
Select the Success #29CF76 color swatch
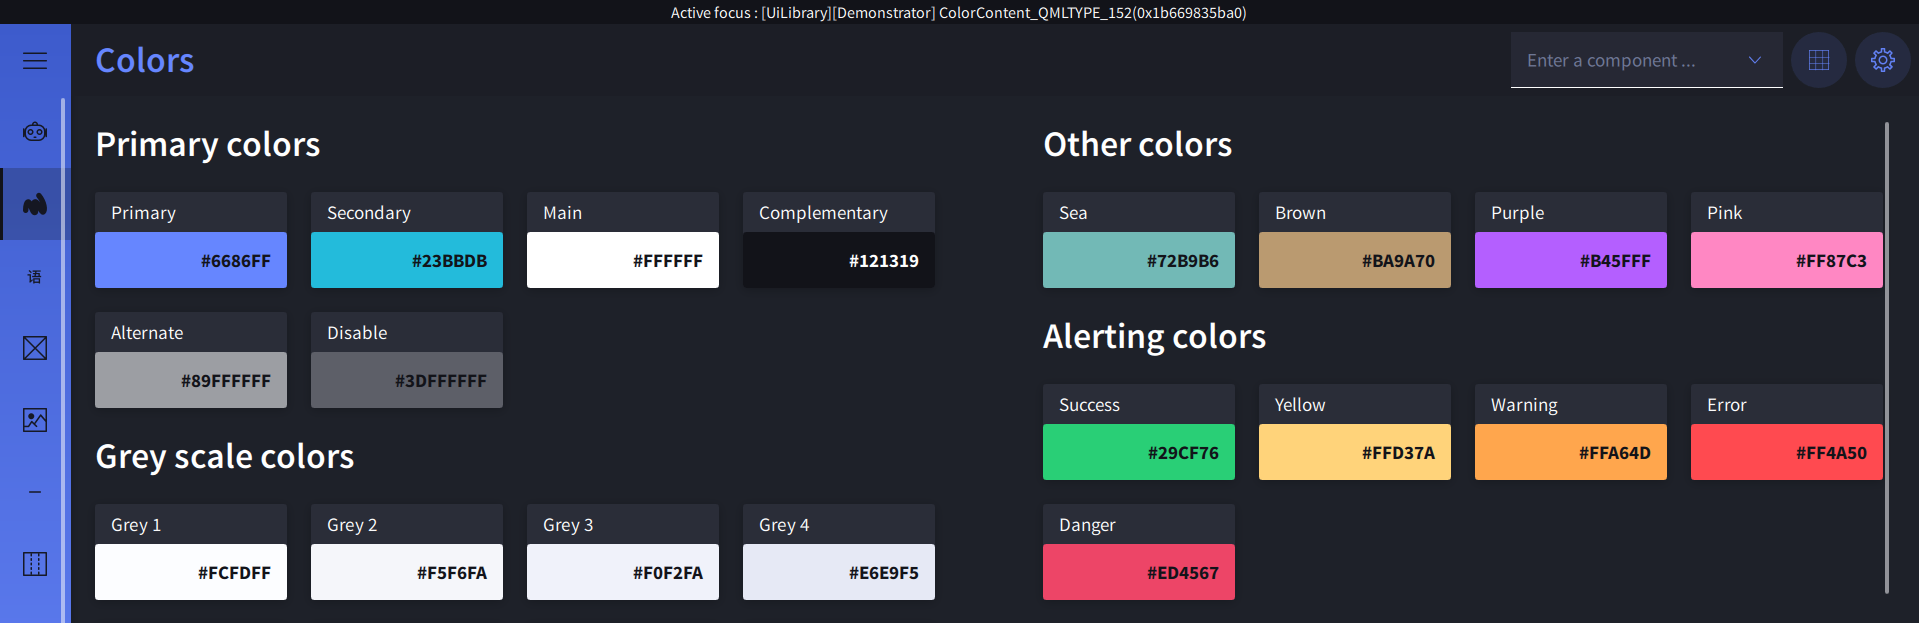1139,452
